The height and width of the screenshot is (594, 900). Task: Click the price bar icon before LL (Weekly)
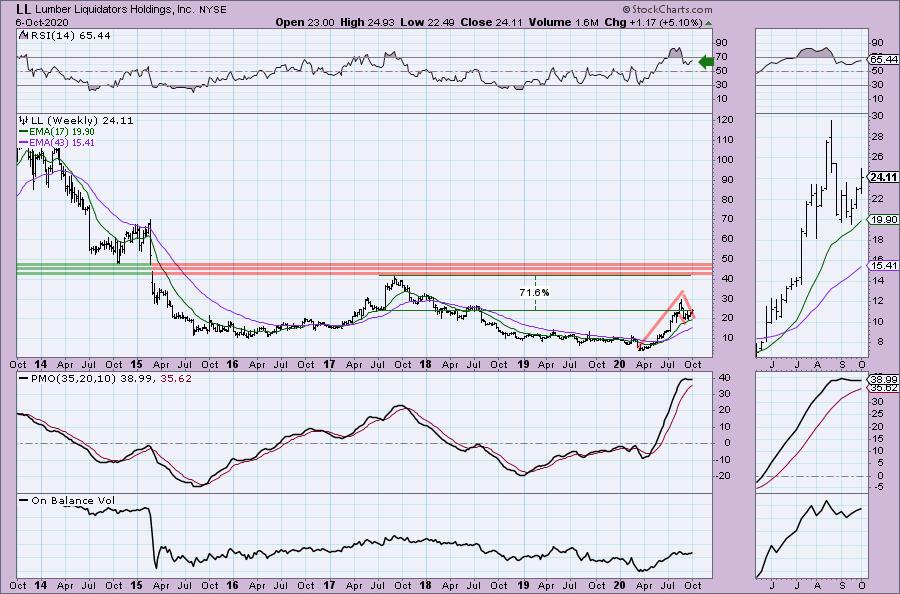24,121
